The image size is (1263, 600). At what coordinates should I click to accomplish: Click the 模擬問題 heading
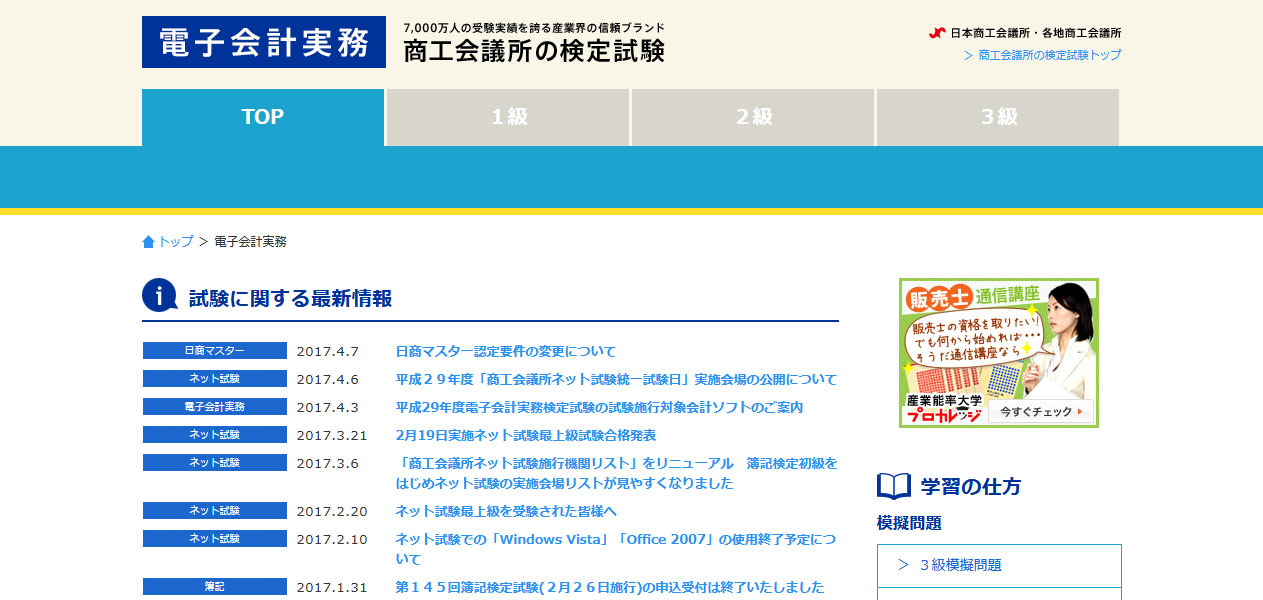(x=909, y=523)
